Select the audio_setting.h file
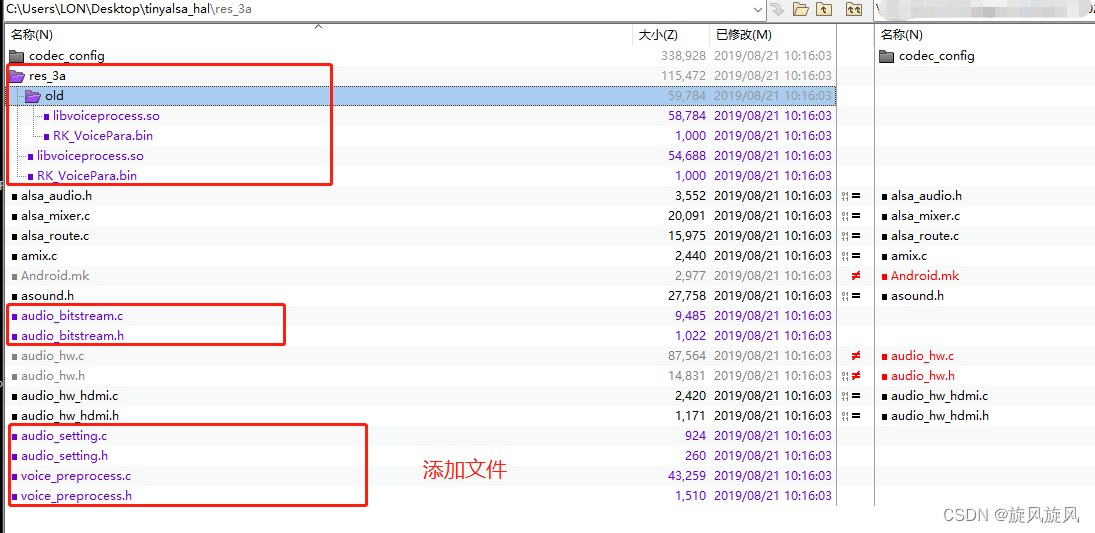Viewport: 1095px width, 533px height. pyautogui.click(x=64, y=456)
